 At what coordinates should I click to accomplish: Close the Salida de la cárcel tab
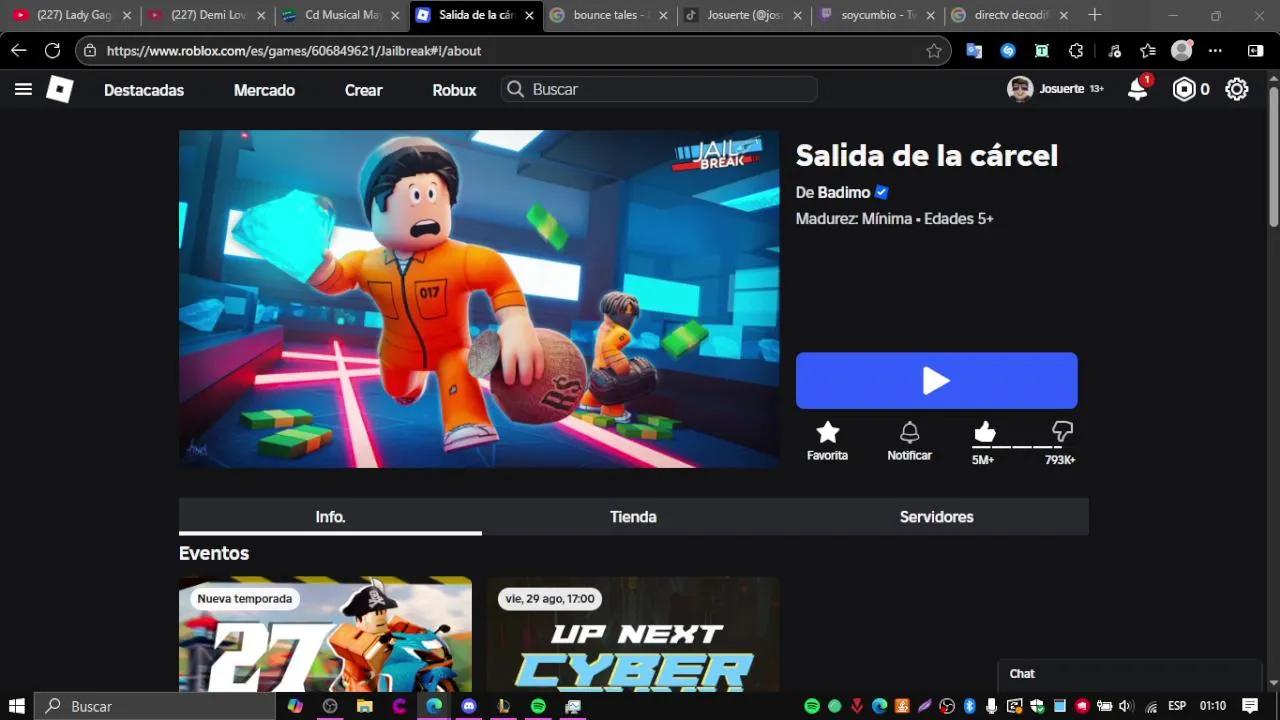click(x=529, y=15)
